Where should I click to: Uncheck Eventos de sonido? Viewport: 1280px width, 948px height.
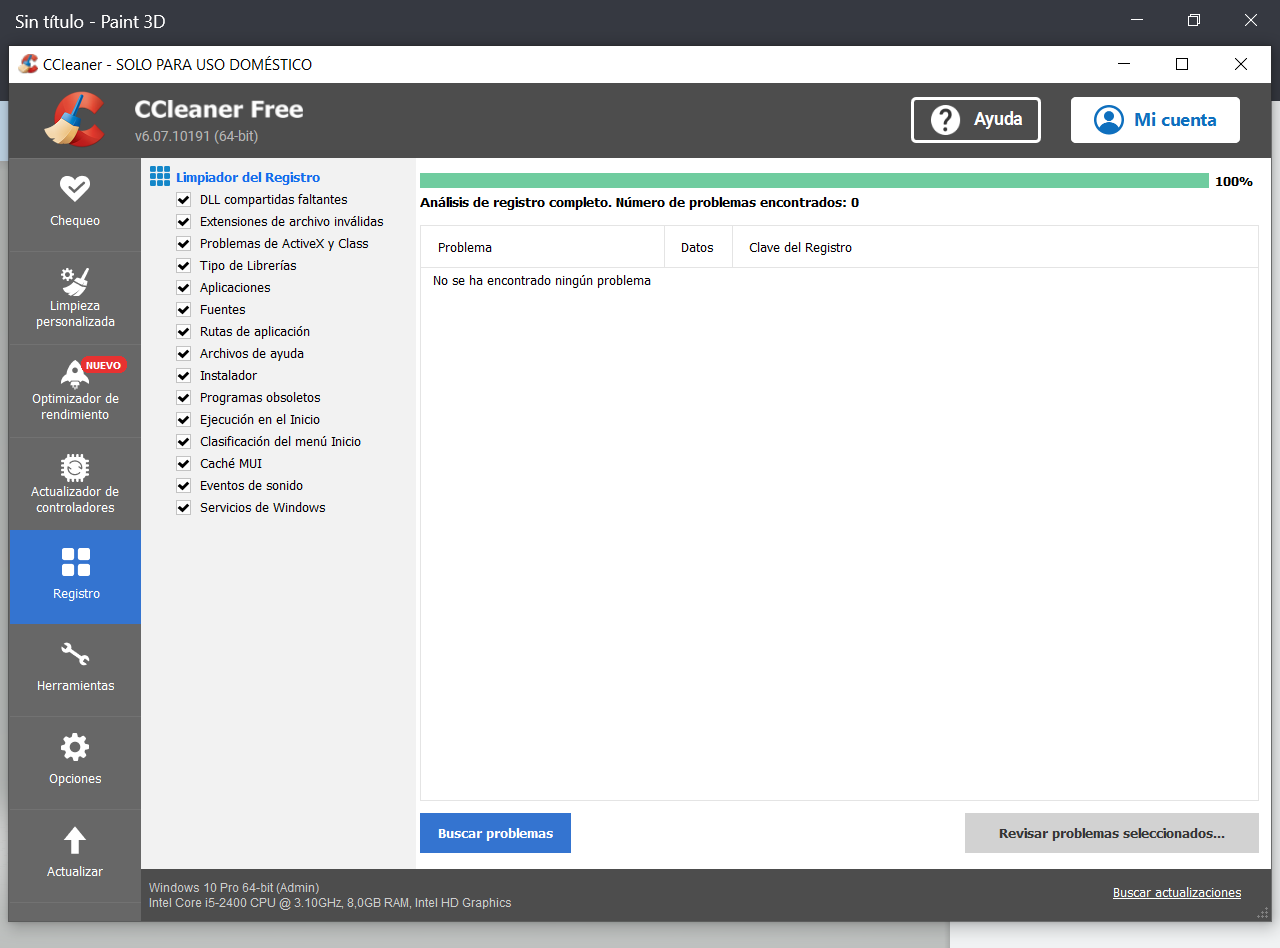[x=183, y=486]
